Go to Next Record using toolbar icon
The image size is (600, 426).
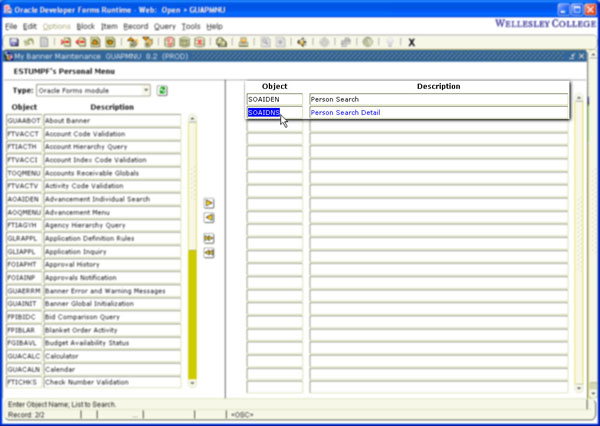[x=110, y=42]
